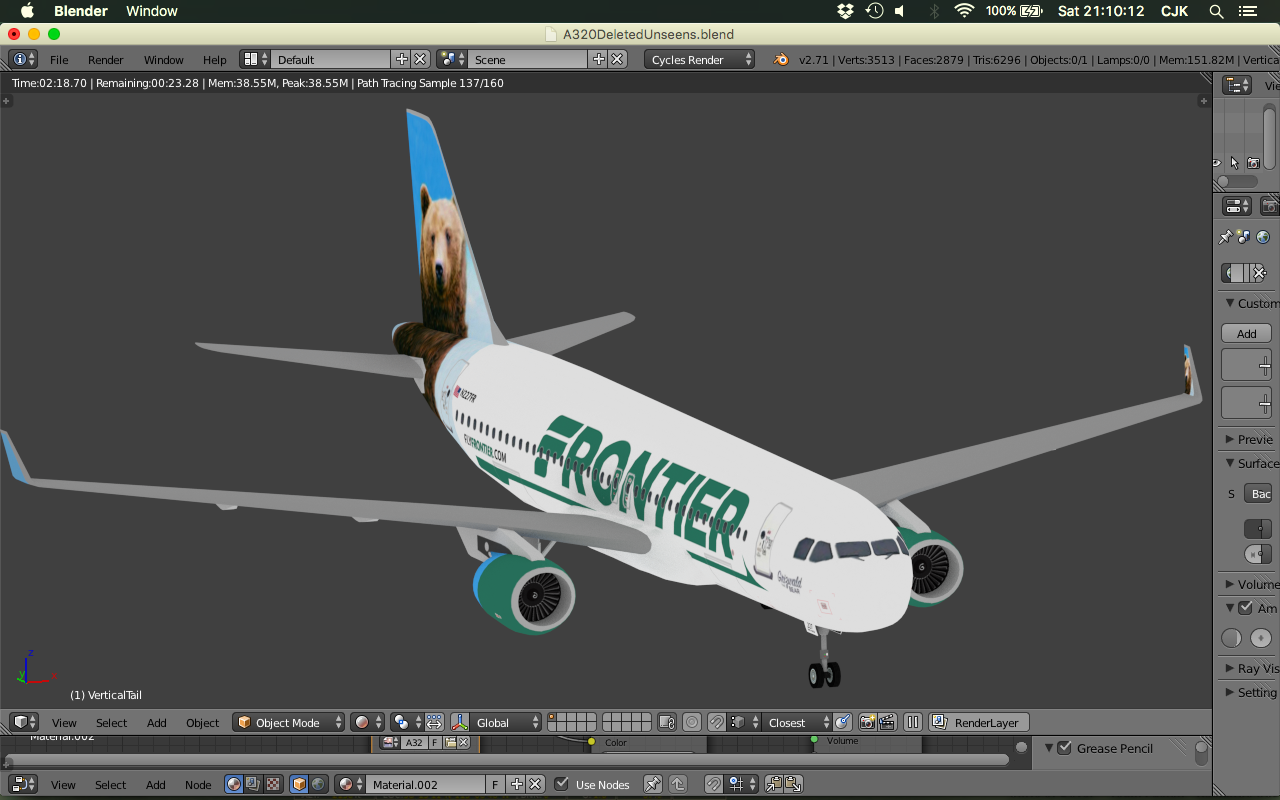This screenshot has width=1280, height=800.
Task: Select the texture nodes tree type icon
Action: pyautogui.click(x=272, y=784)
